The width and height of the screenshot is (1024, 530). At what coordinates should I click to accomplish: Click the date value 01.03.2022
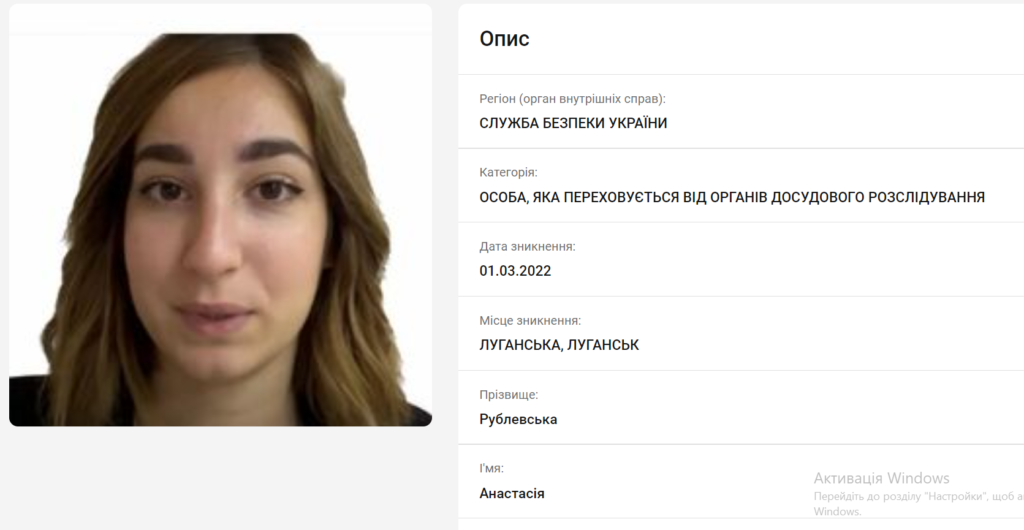click(x=515, y=271)
